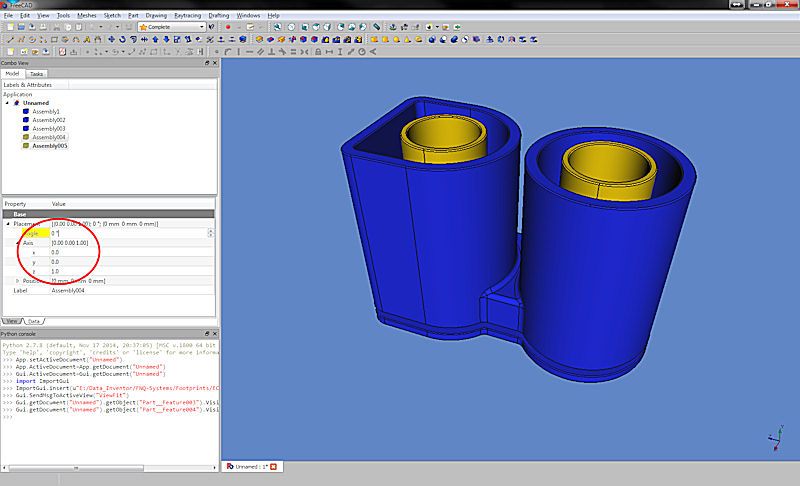Create a Part Cone primitive

407,39
